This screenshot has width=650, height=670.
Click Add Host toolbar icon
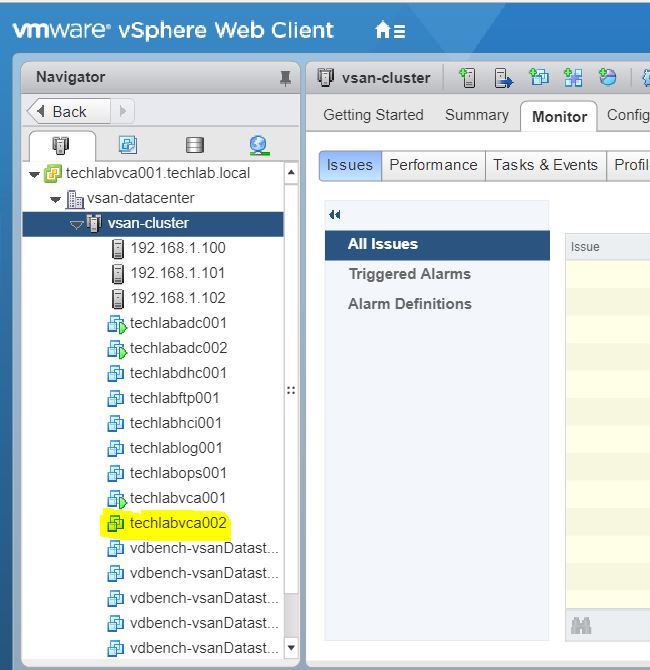[x=468, y=78]
